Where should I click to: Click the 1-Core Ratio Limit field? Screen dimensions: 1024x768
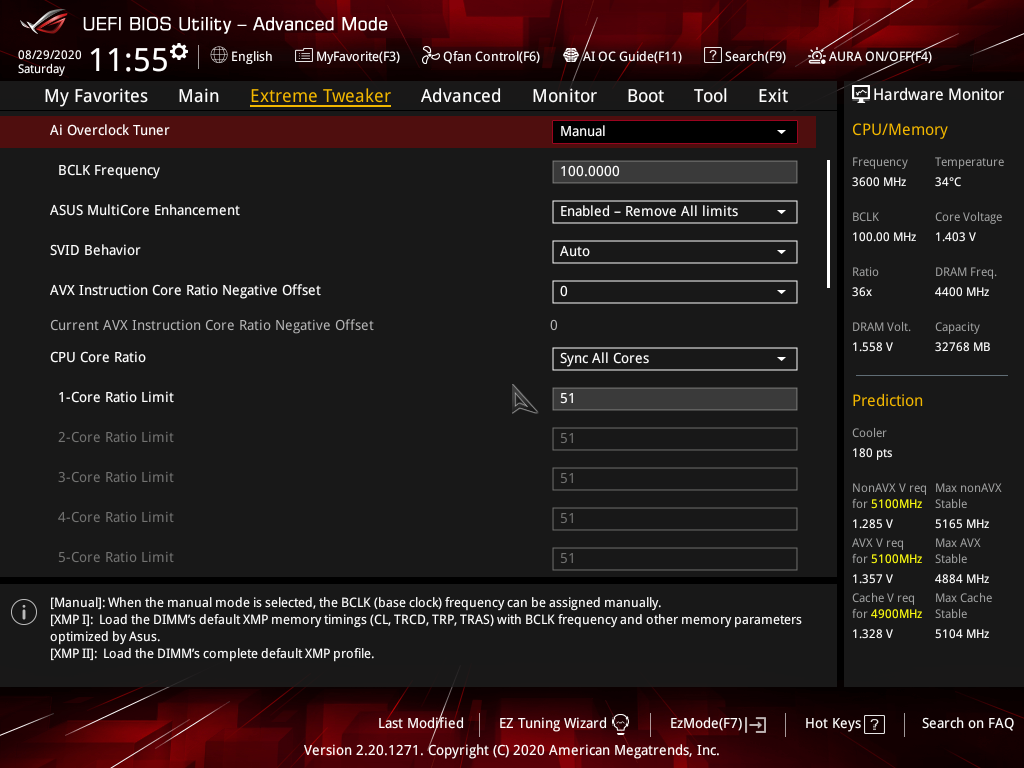coord(675,398)
